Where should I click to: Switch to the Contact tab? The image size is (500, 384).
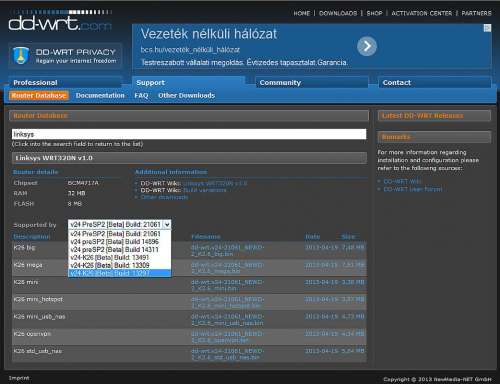pyautogui.click(x=435, y=82)
